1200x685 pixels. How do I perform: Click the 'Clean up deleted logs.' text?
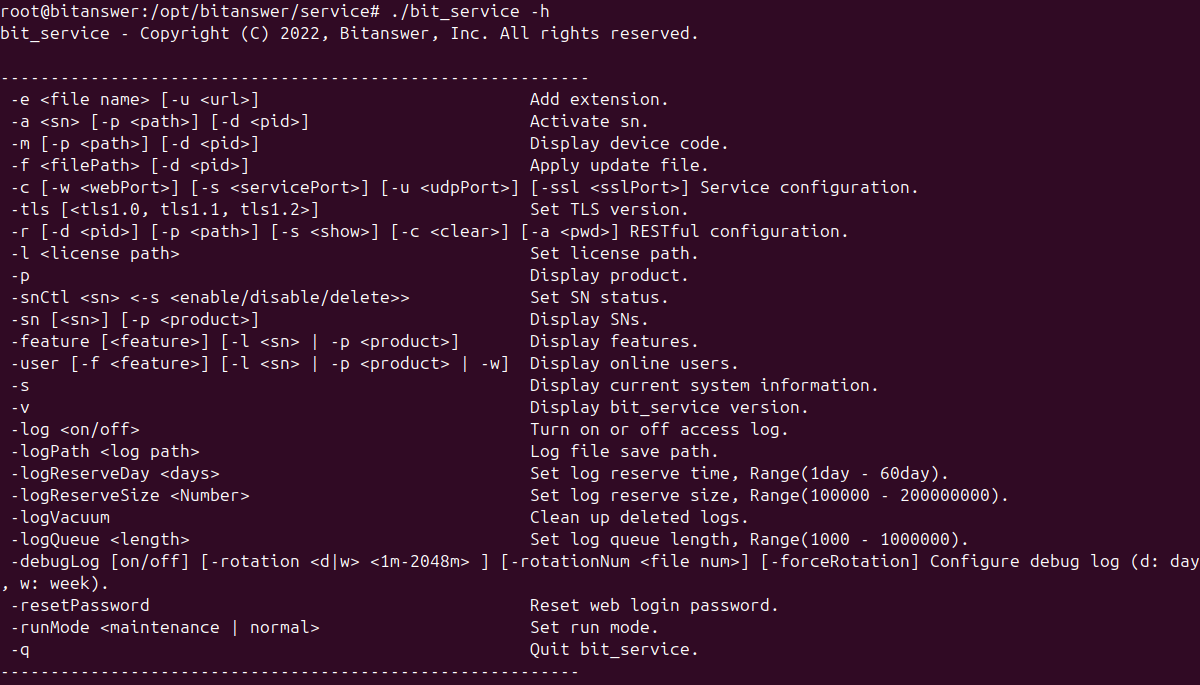[x=639, y=518]
